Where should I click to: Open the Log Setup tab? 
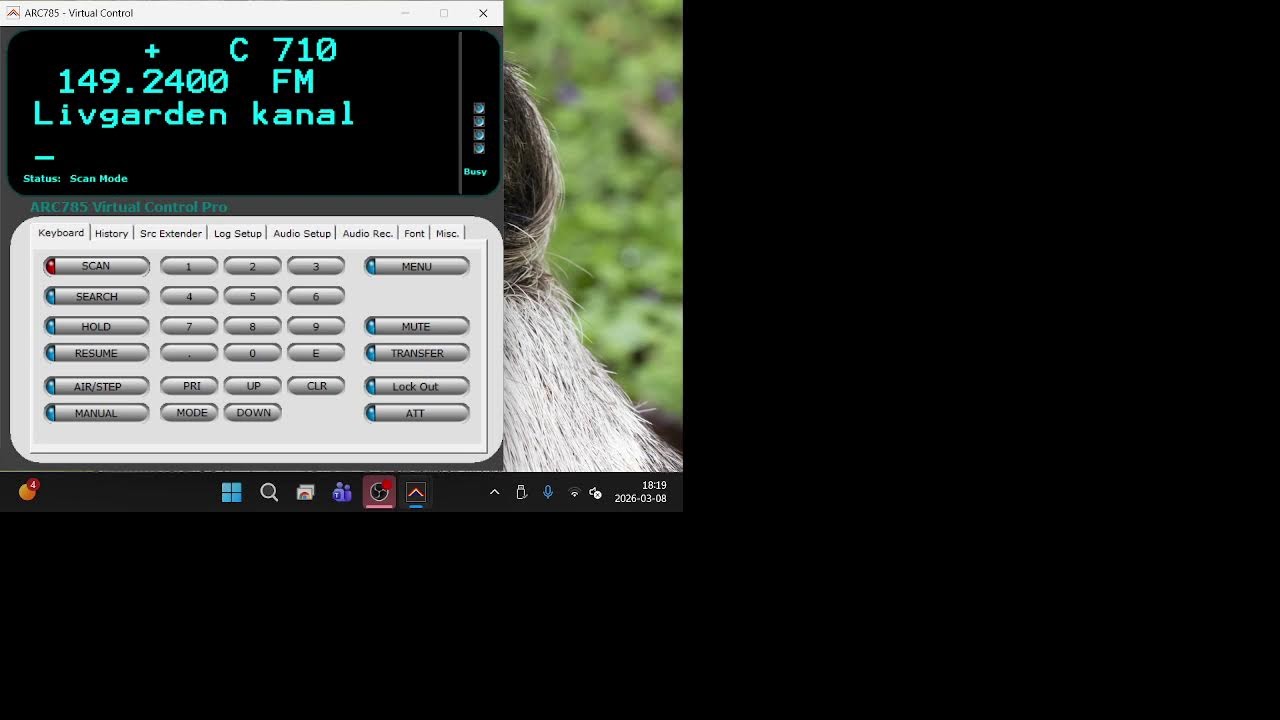(x=237, y=233)
